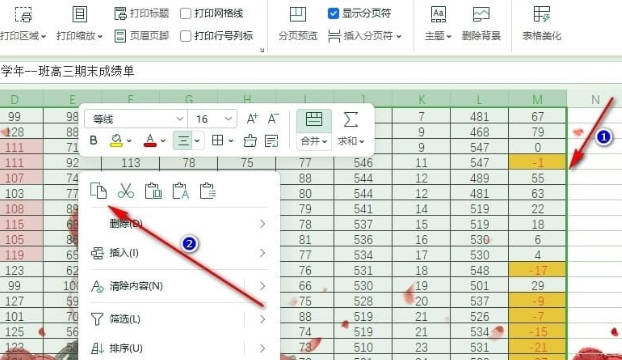The width and height of the screenshot is (622, 360).
Task: Click the 打印缩放 print scaling icon
Action: [x=79, y=14]
